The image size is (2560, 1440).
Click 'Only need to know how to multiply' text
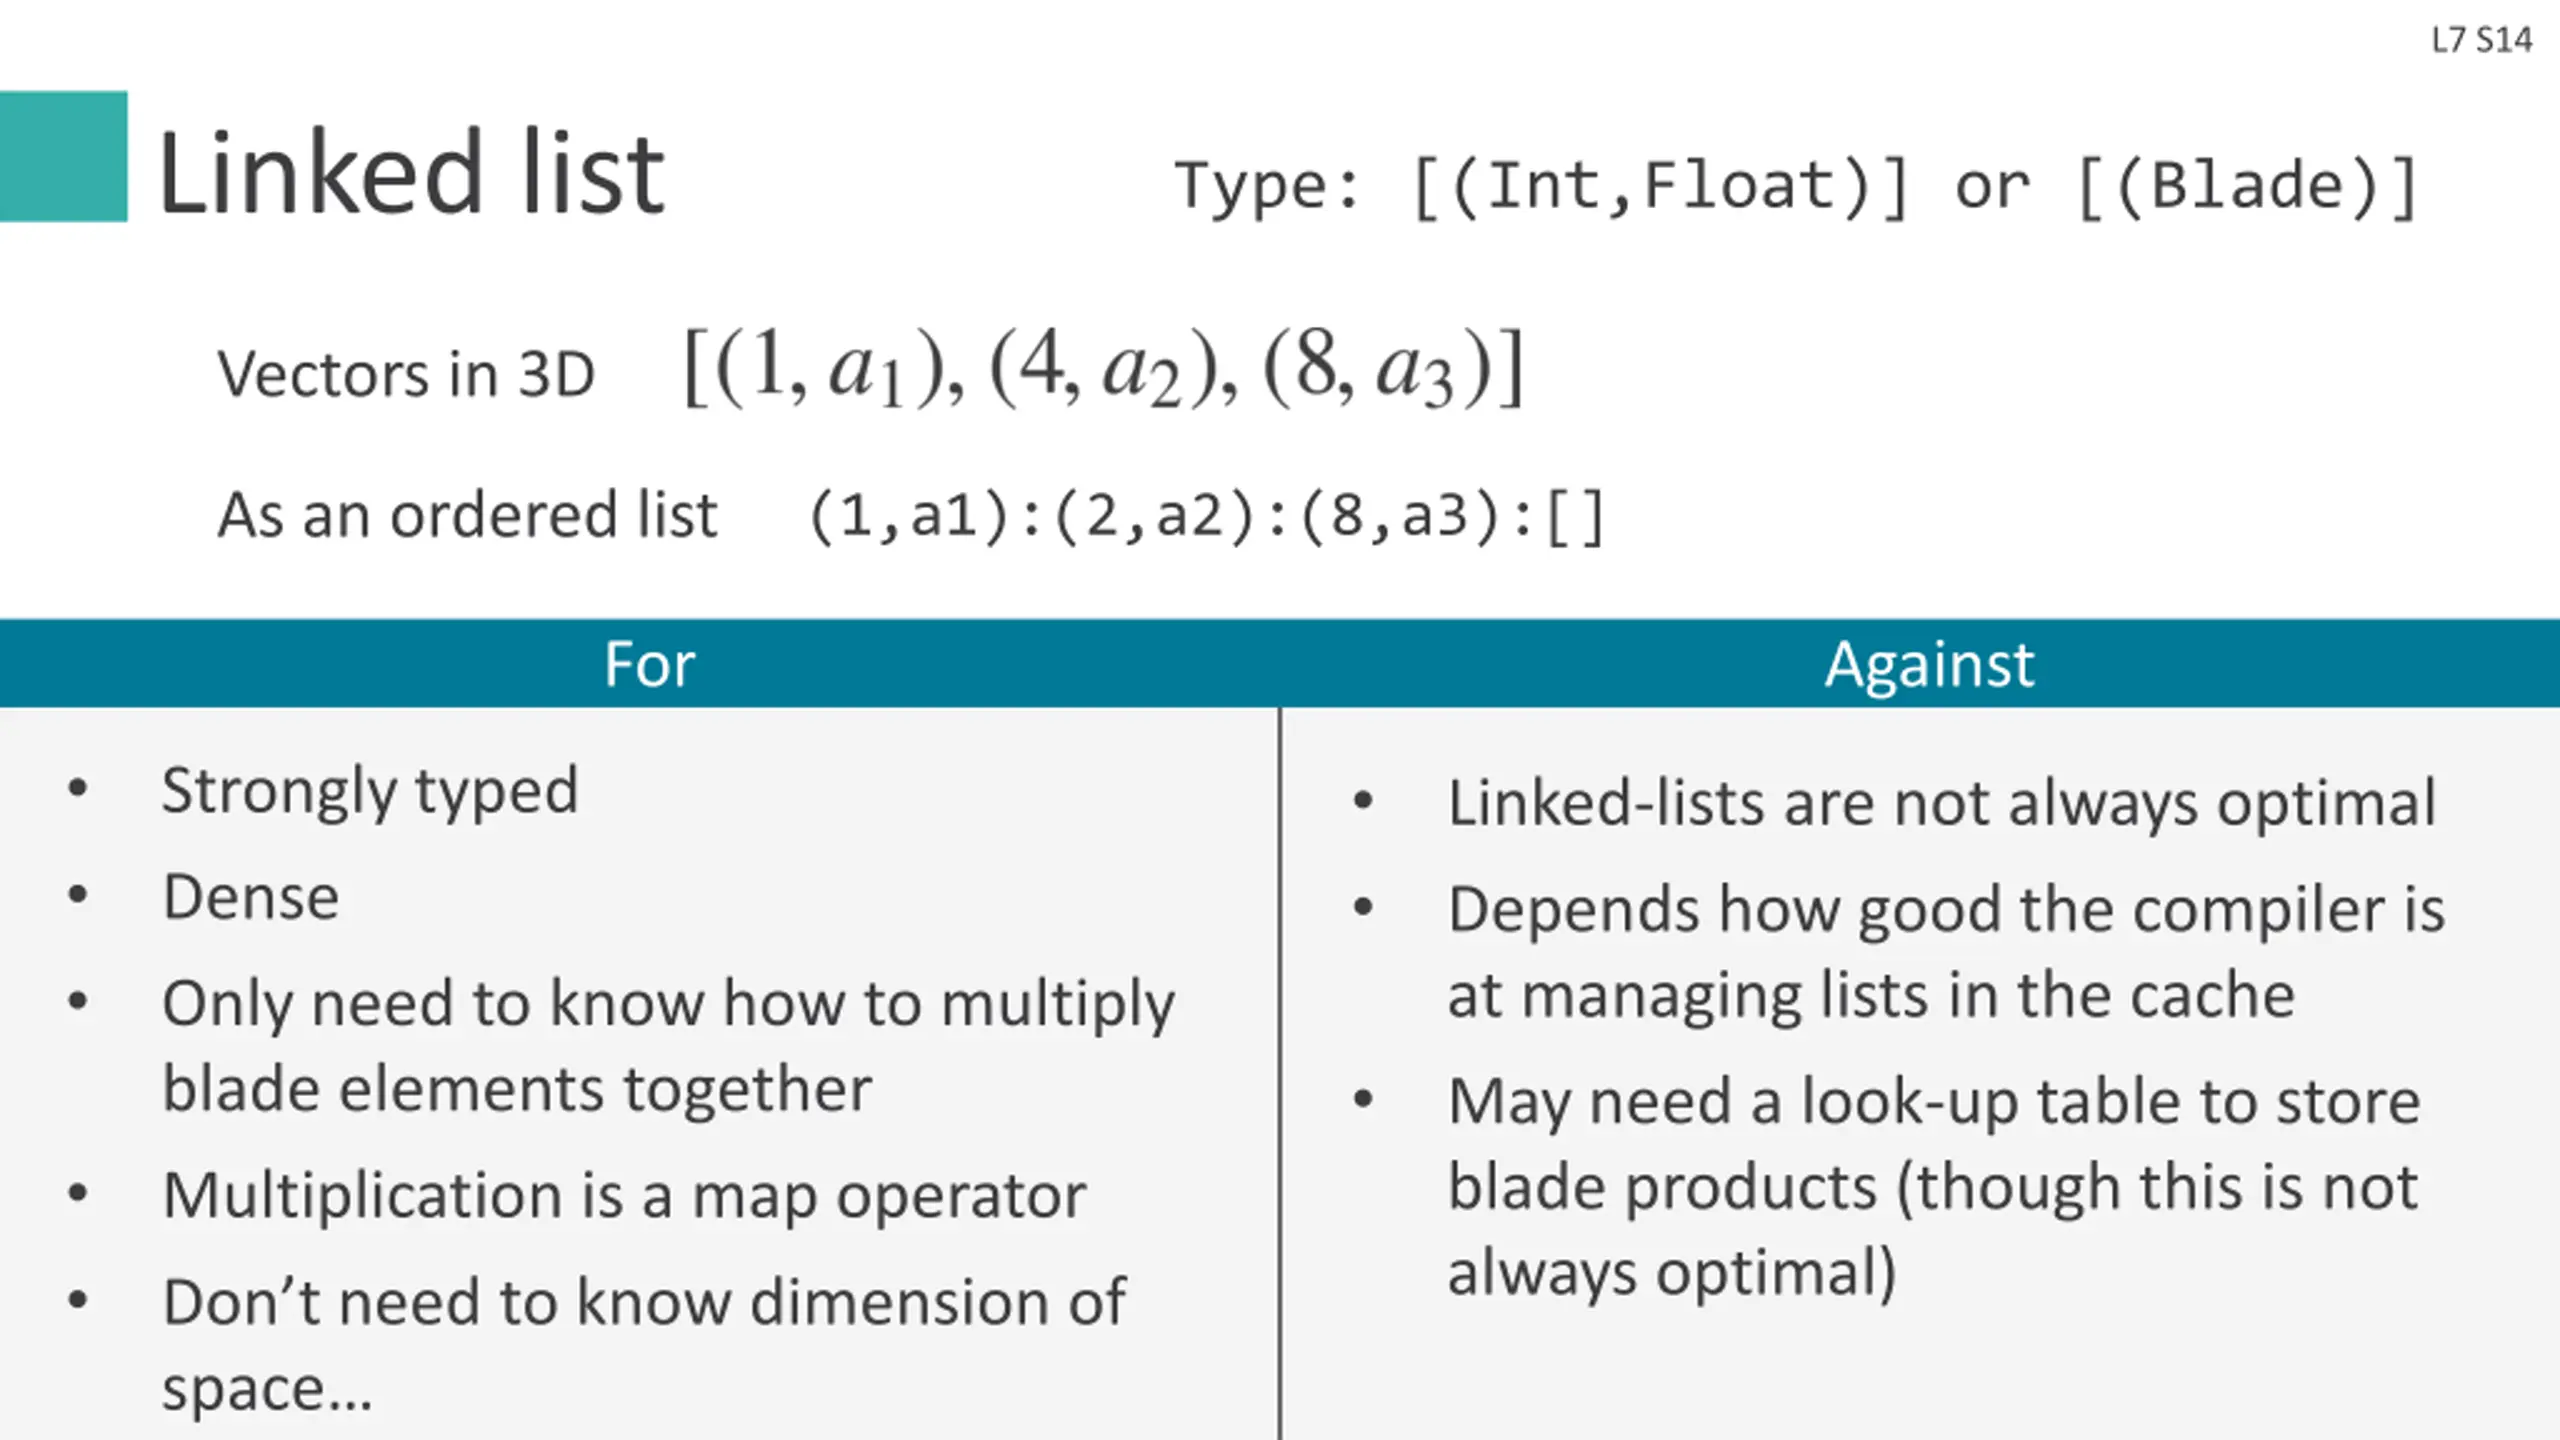click(x=668, y=1003)
